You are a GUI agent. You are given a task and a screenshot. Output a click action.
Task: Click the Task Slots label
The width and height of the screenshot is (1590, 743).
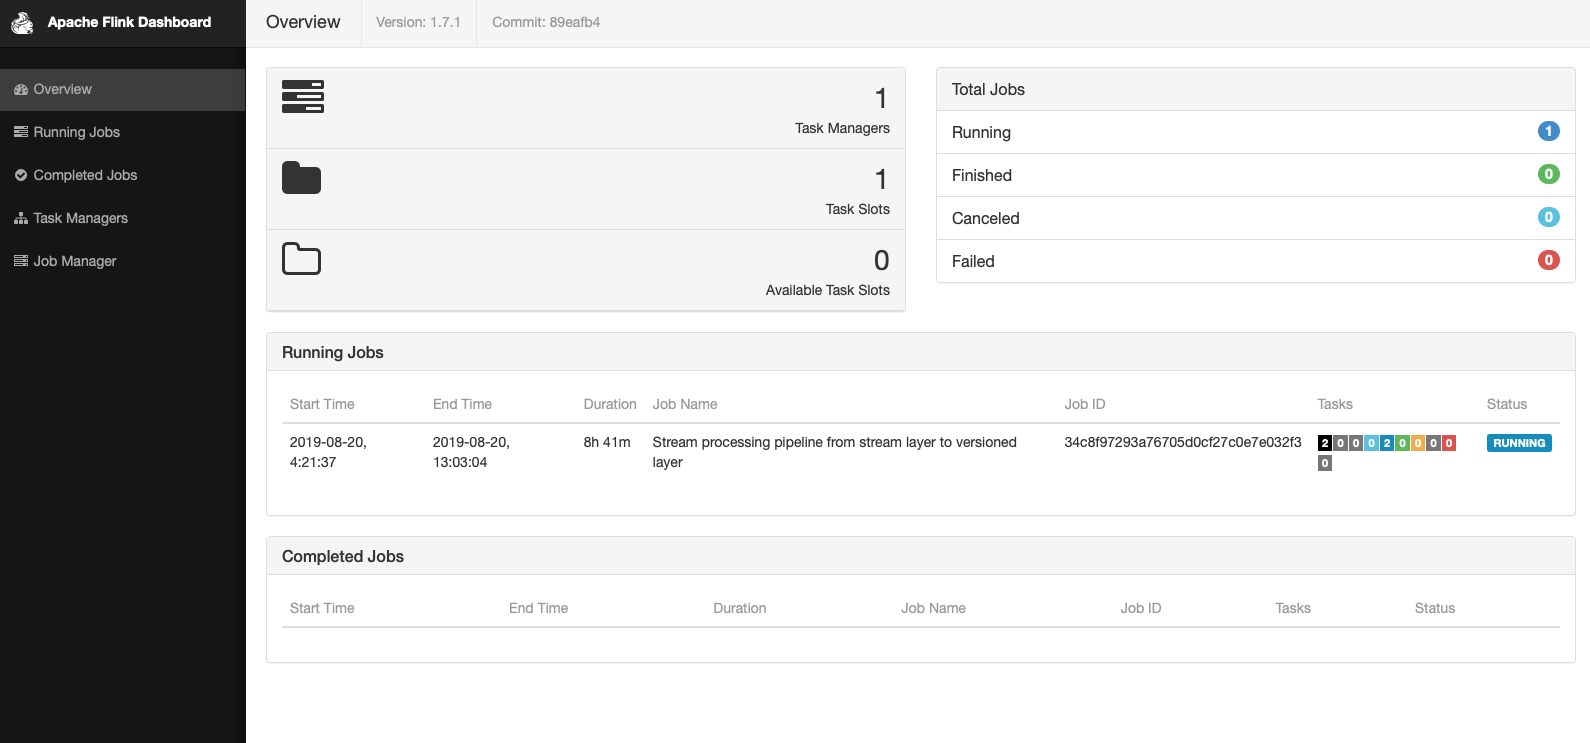click(857, 209)
